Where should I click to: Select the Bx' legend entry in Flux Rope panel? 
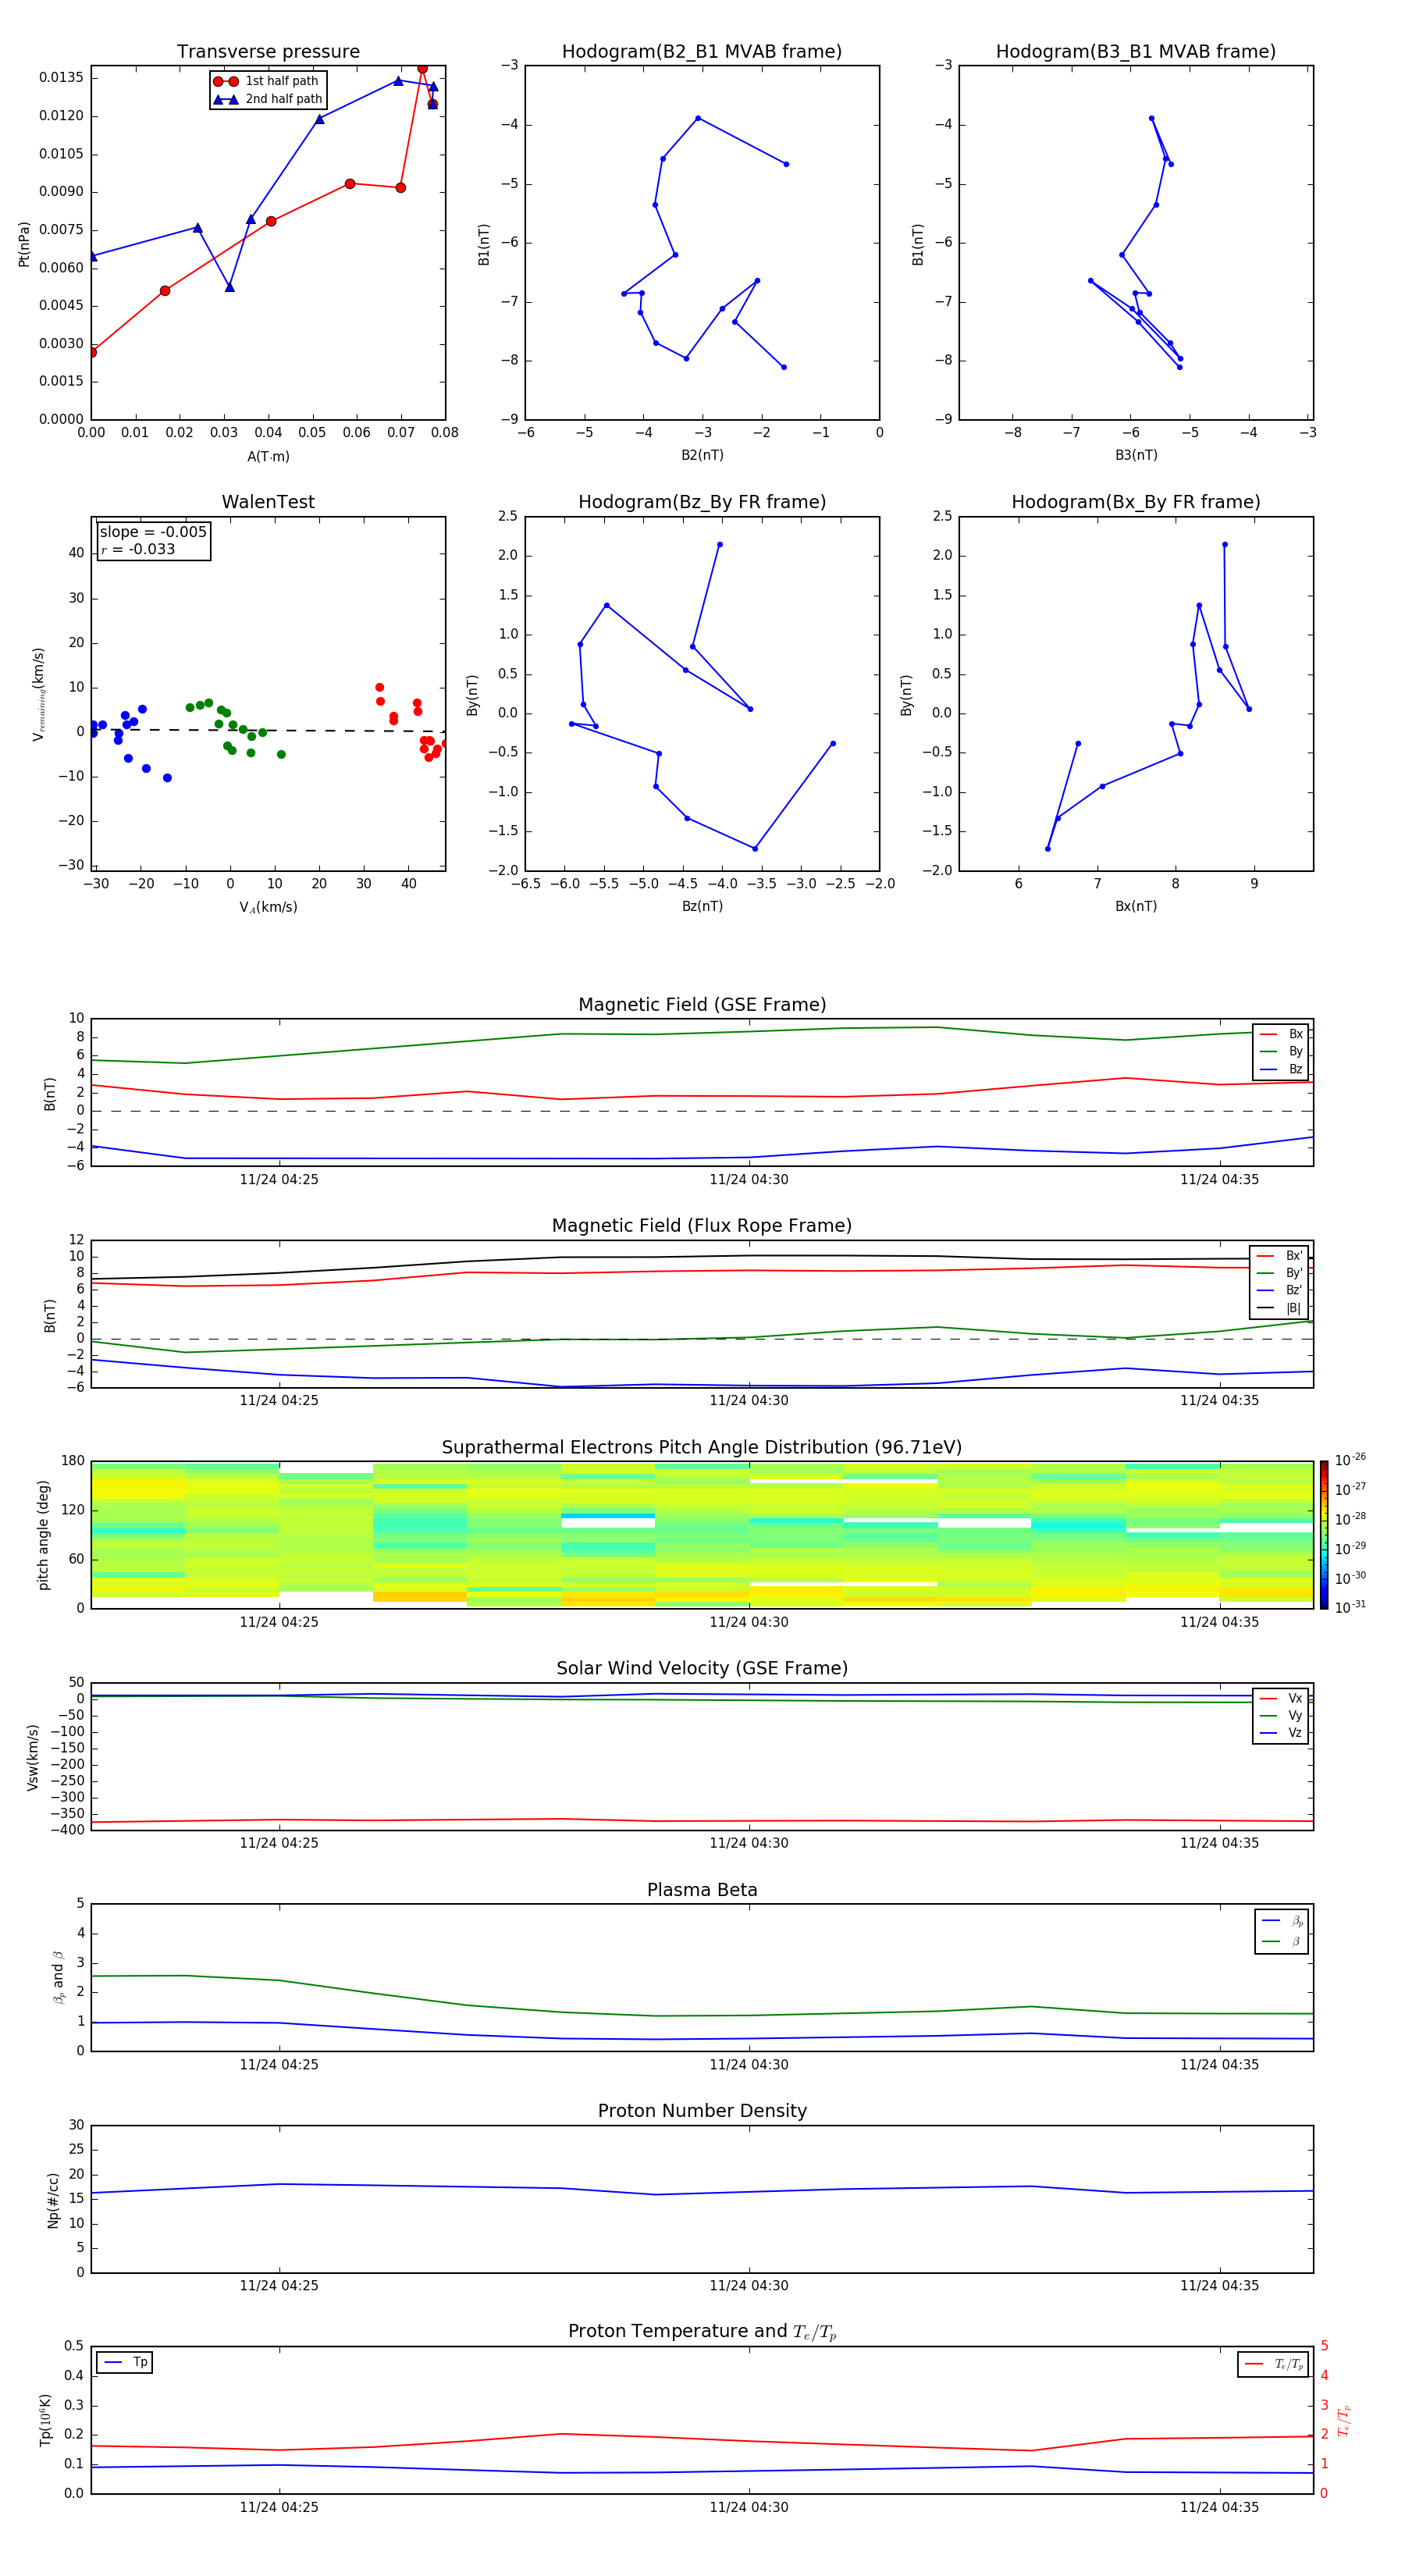click(1279, 1256)
